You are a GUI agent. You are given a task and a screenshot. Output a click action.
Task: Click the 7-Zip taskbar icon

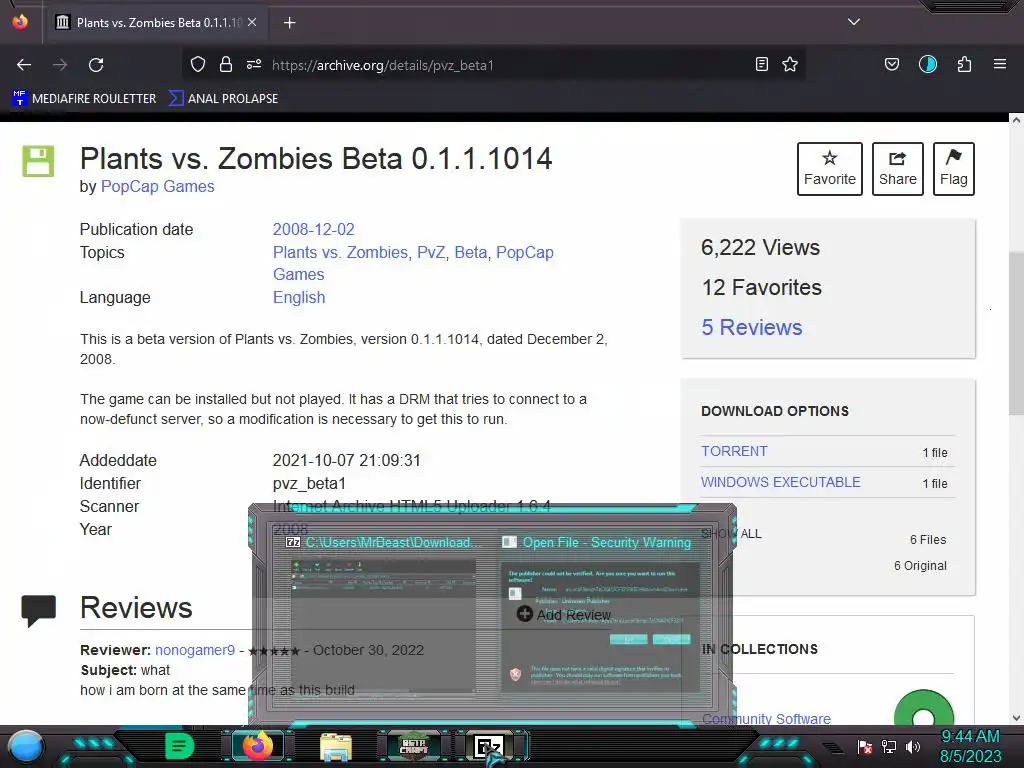tap(489, 746)
